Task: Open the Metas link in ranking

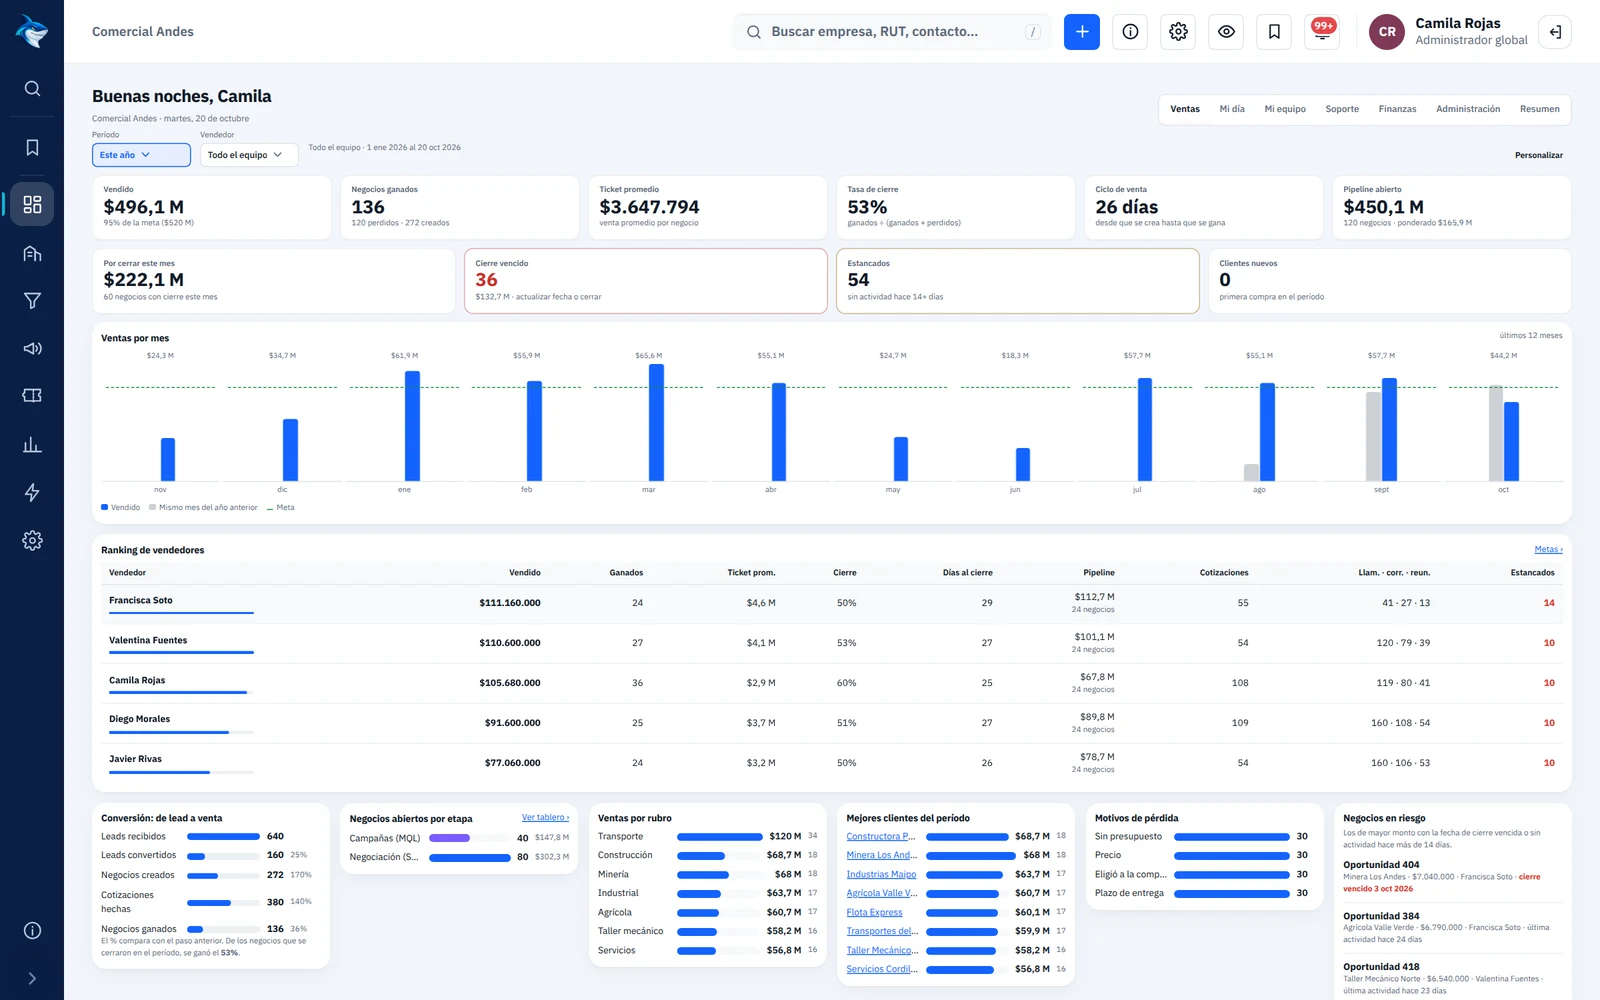Action: point(1548,549)
